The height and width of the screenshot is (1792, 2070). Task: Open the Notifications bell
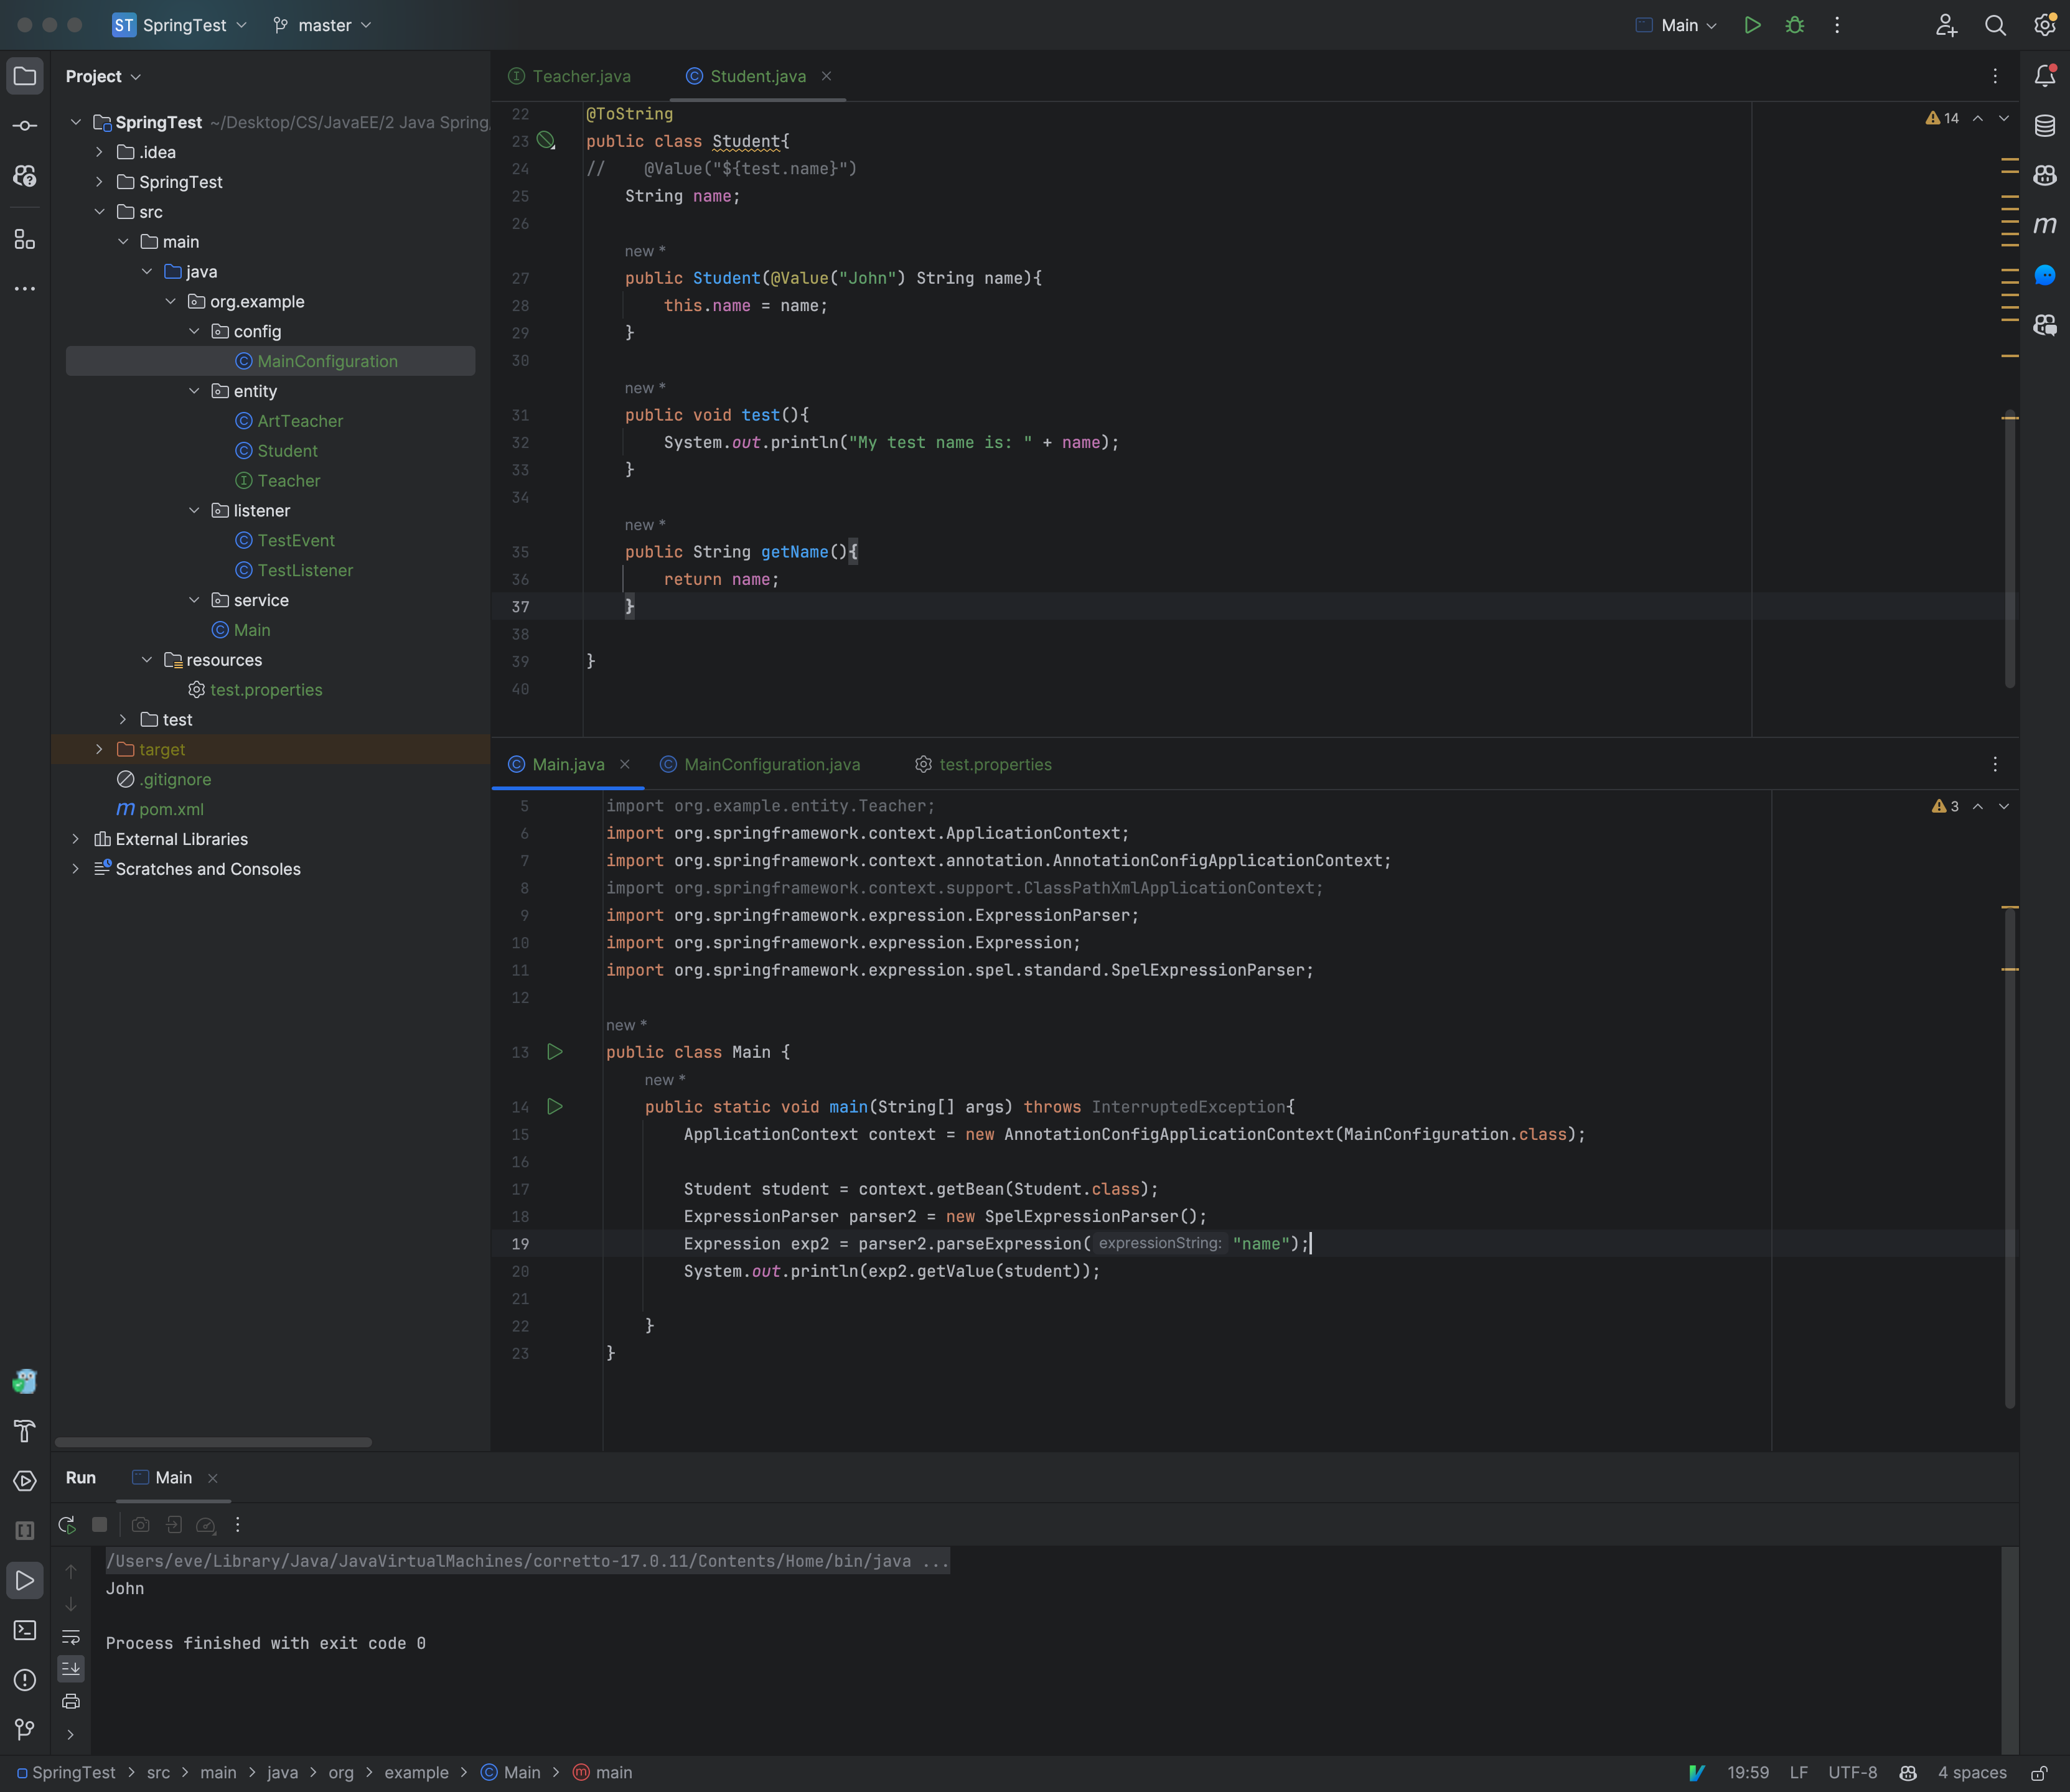(2046, 75)
